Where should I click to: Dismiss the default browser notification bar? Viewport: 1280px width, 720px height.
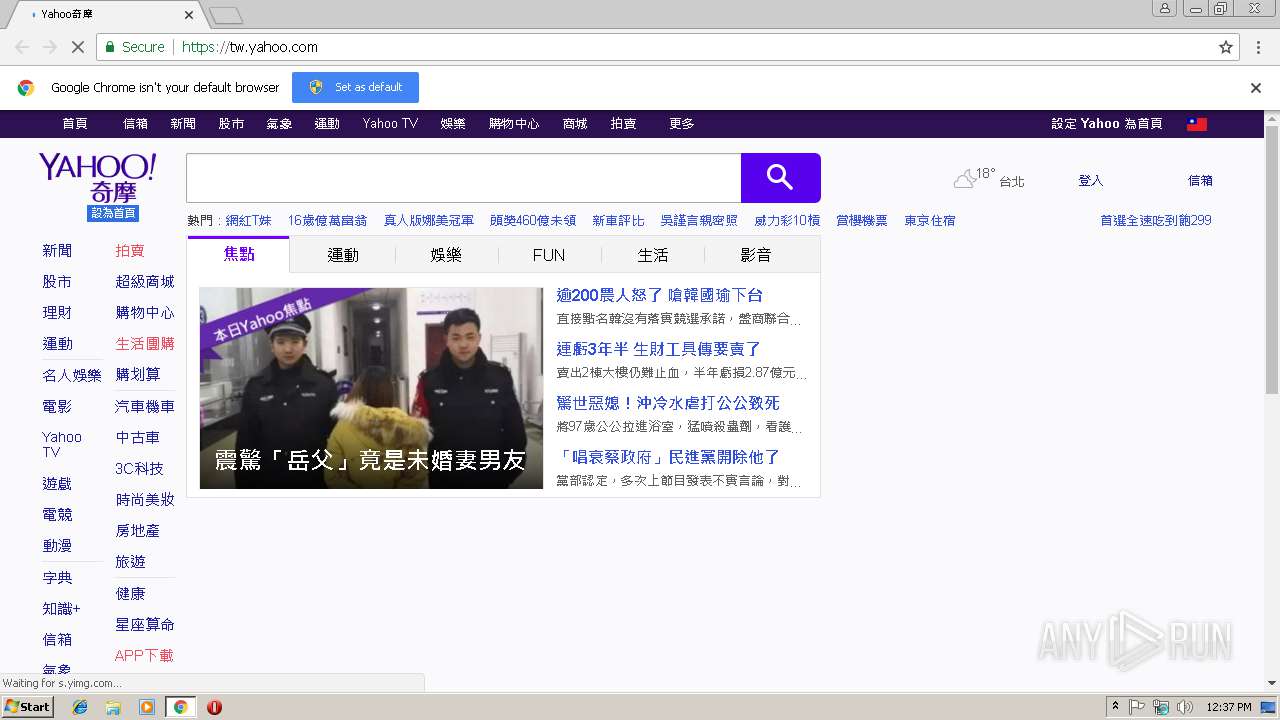(1256, 88)
